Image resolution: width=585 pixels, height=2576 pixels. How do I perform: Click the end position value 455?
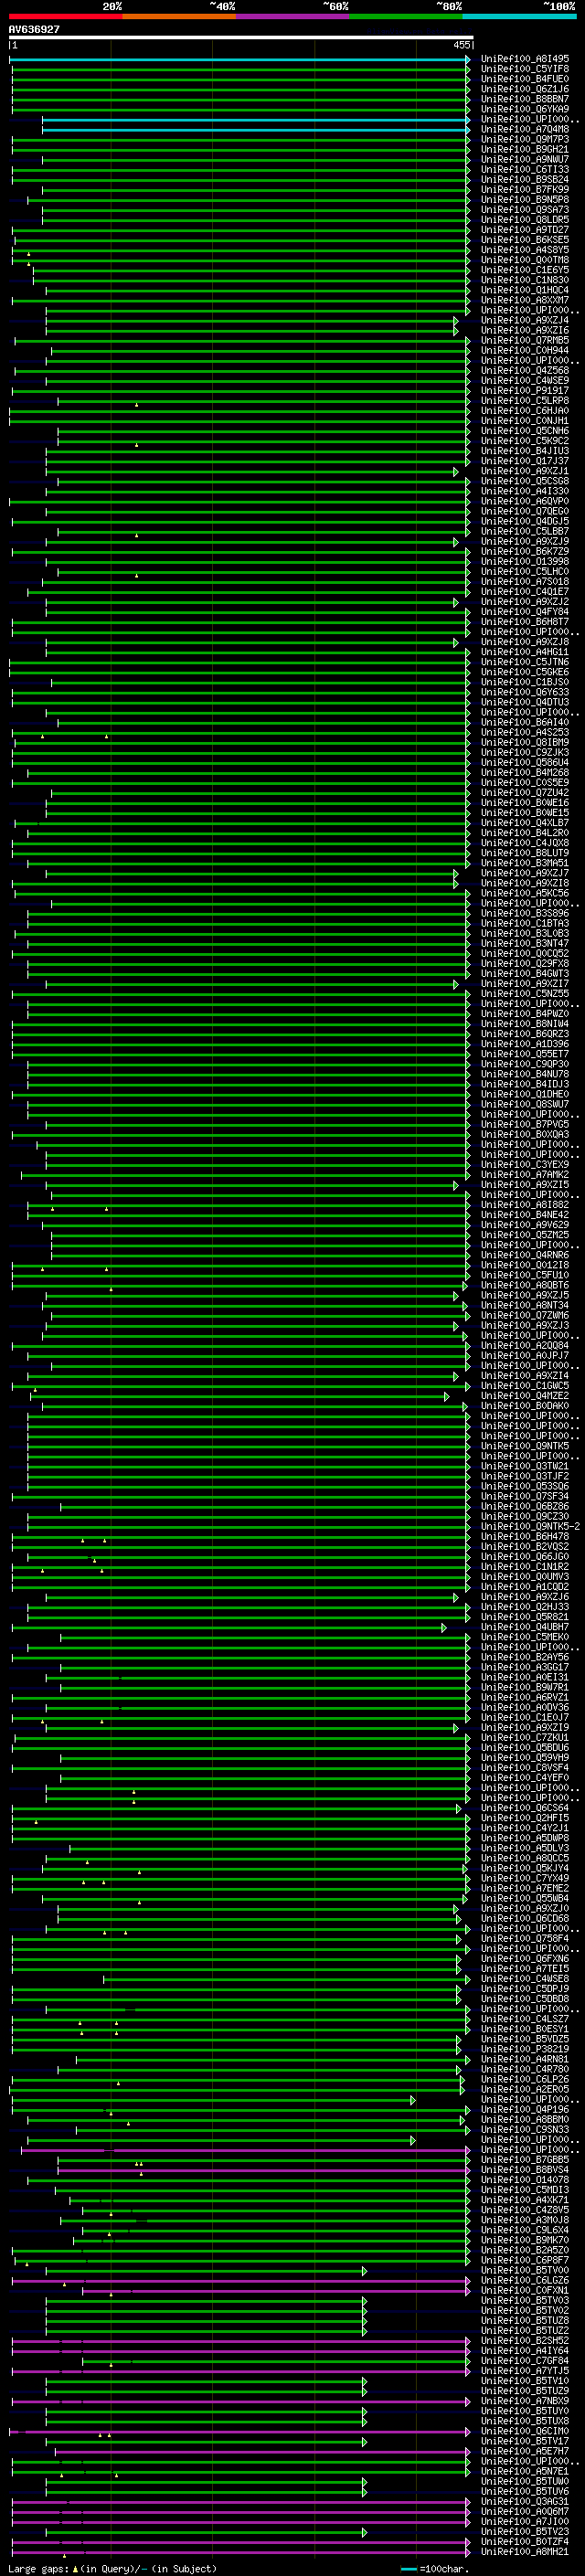tap(462, 45)
